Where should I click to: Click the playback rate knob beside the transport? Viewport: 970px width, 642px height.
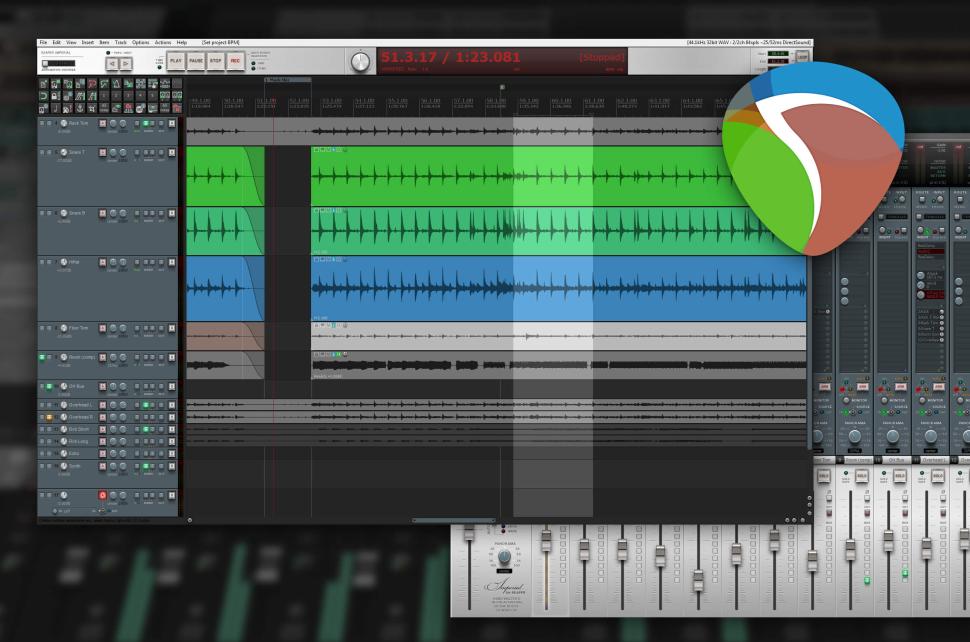tap(358, 58)
